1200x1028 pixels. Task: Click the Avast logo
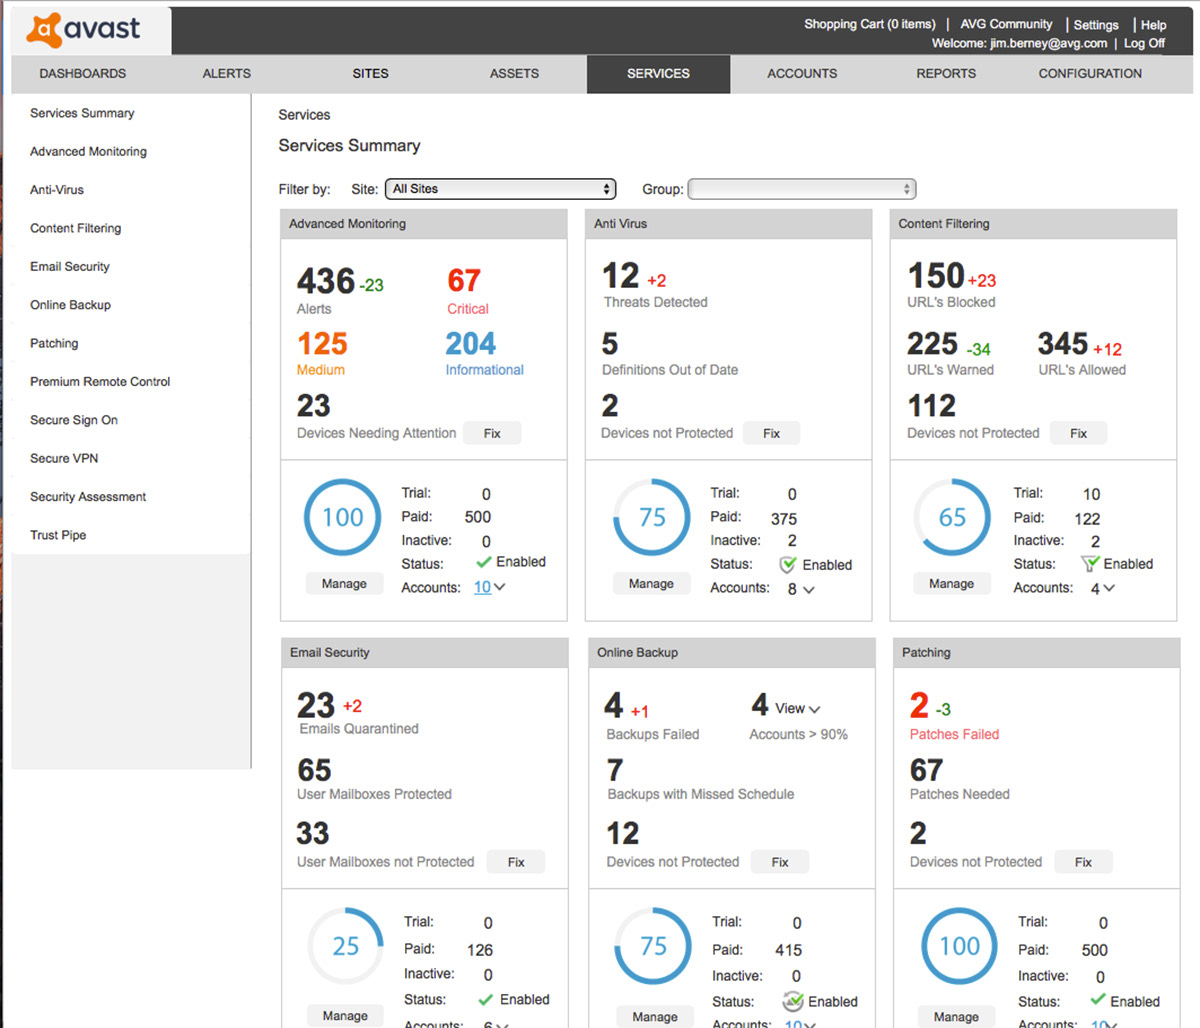click(84, 30)
